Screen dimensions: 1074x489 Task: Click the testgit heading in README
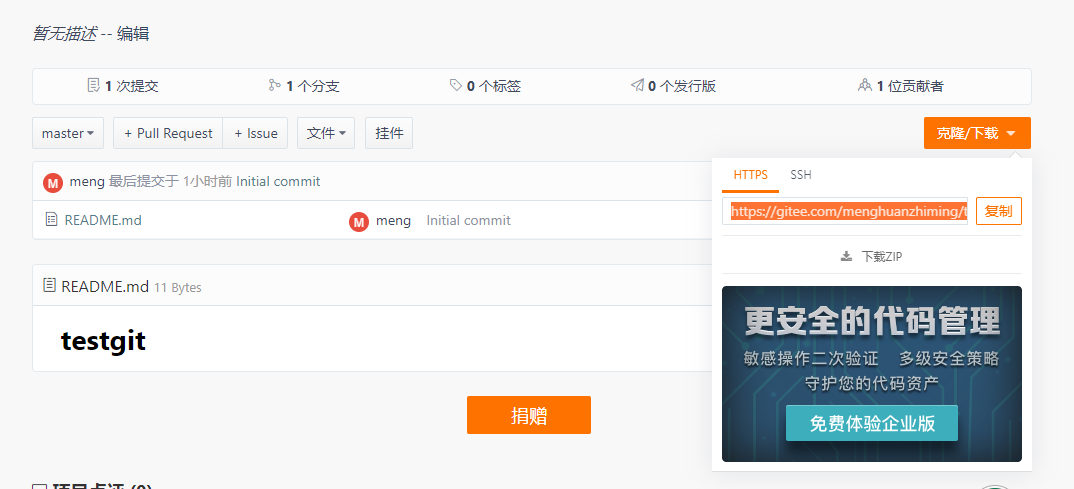103,340
